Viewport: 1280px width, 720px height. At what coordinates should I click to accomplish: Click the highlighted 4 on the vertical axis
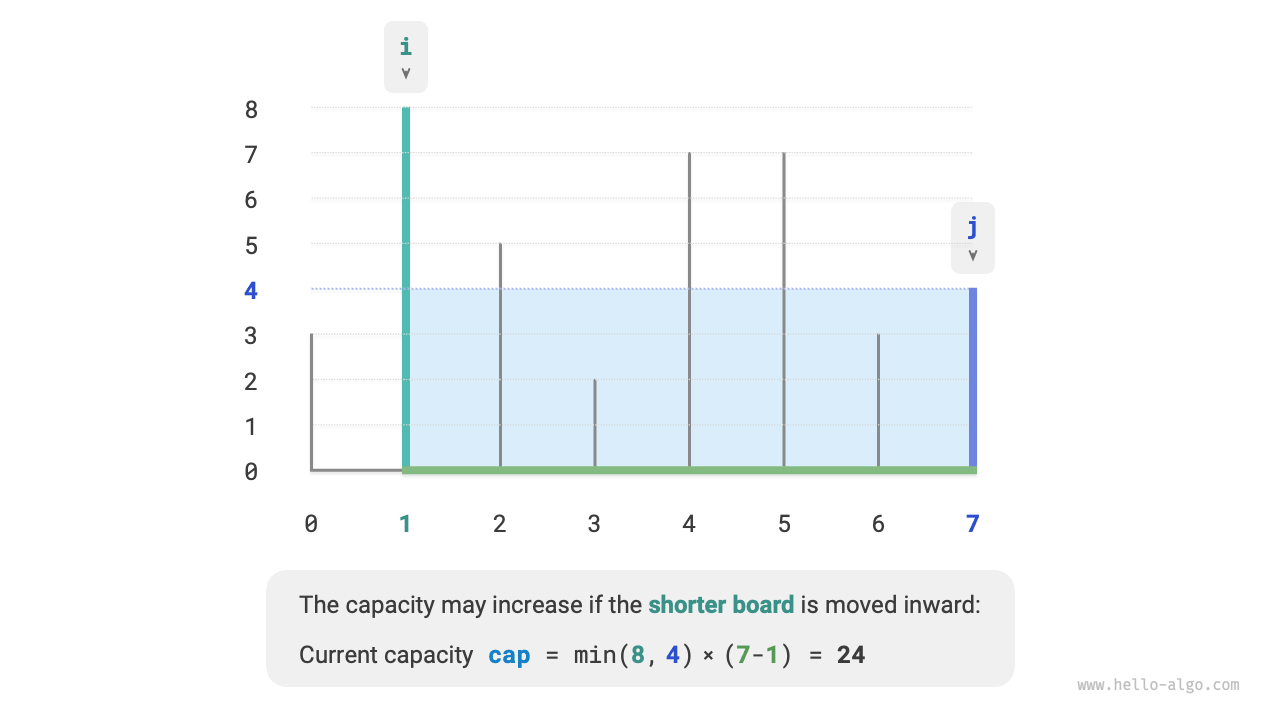251,291
